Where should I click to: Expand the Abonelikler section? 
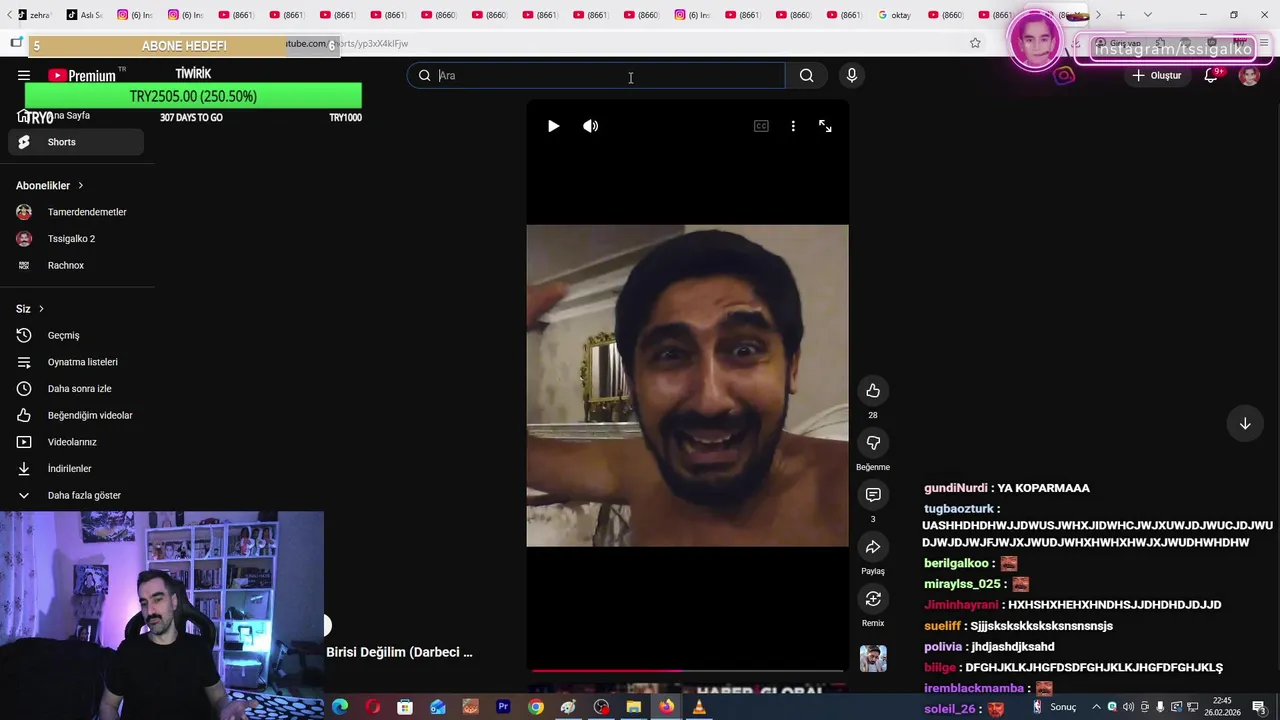click(50, 185)
